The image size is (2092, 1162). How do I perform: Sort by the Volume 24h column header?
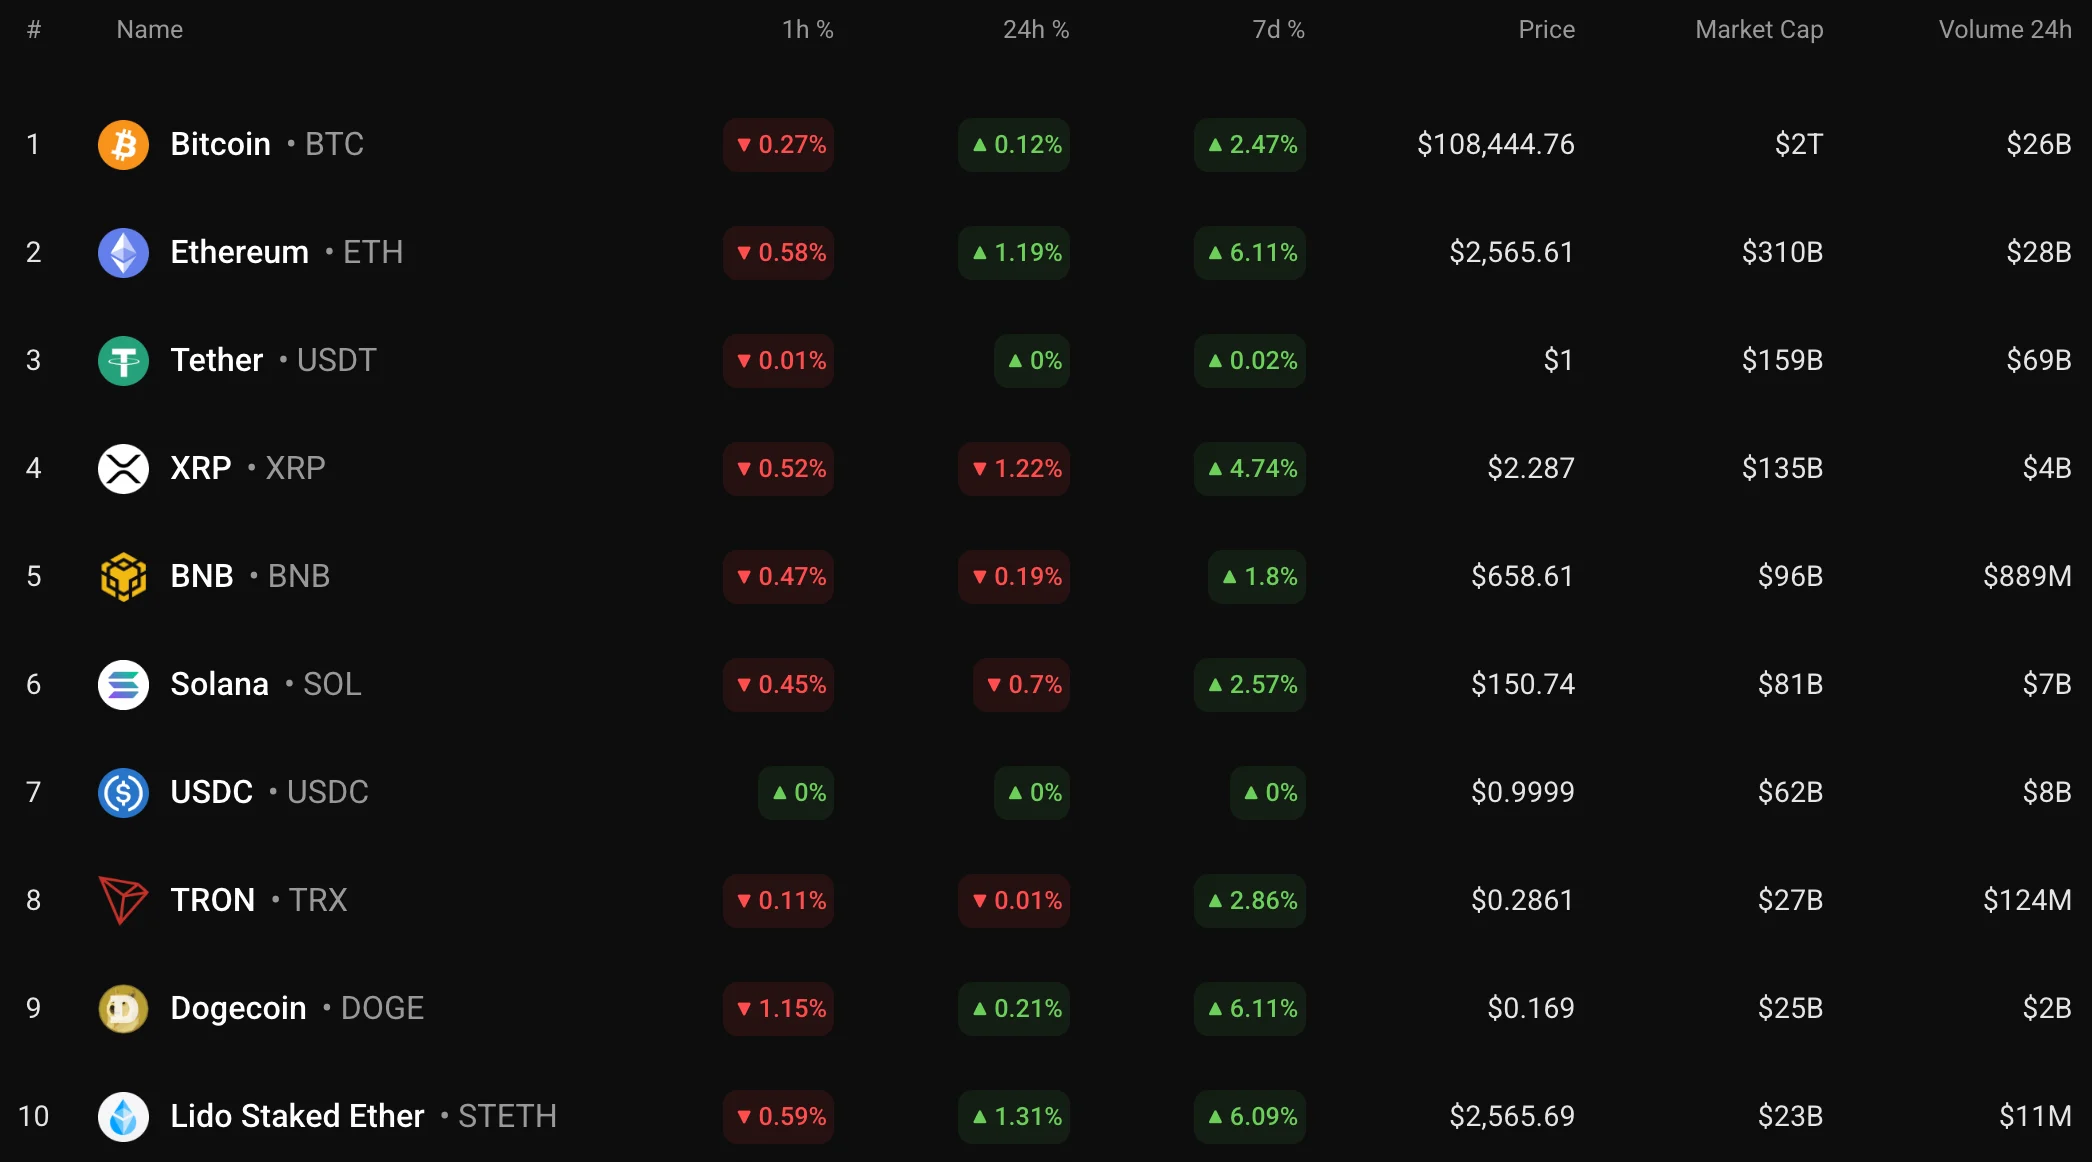click(2004, 30)
